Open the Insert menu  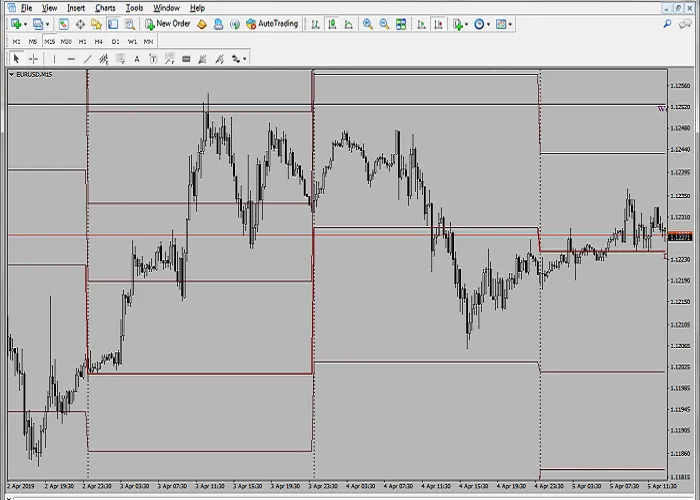(76, 8)
